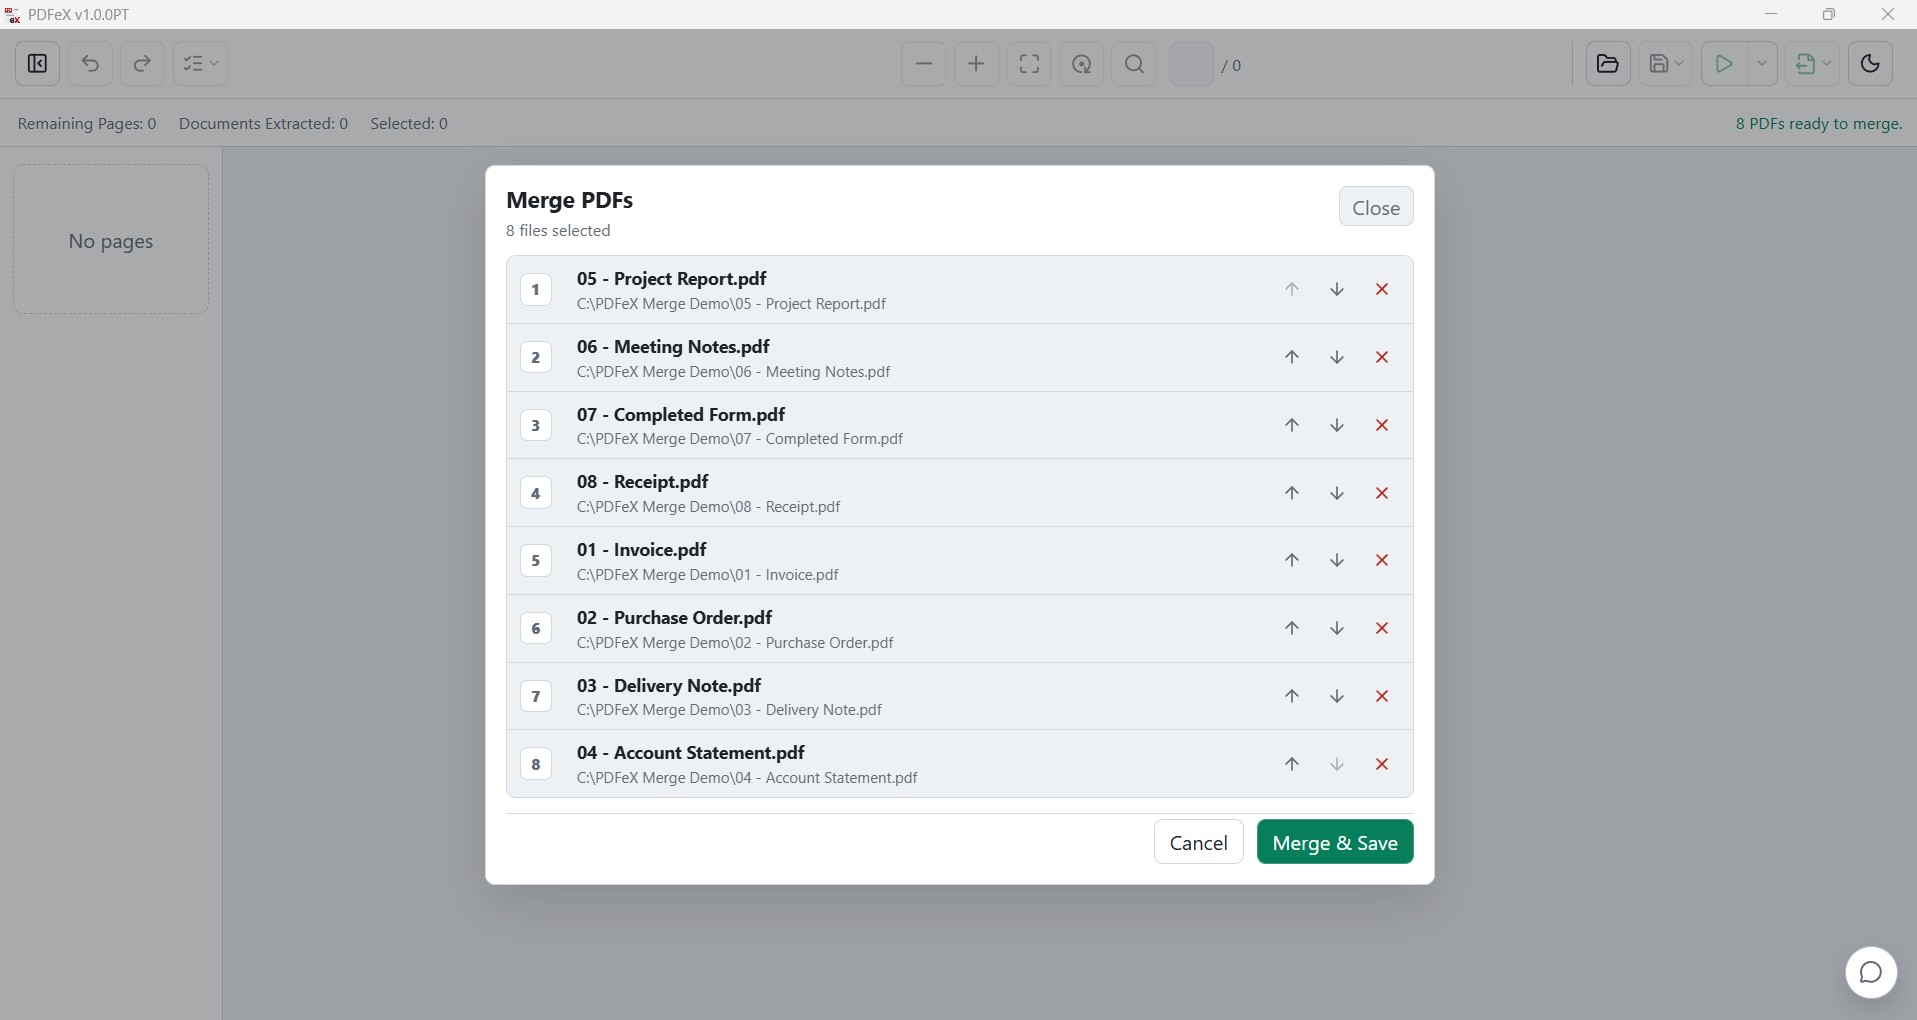Image resolution: width=1917 pixels, height=1020 pixels.
Task: Click the zoom out minus icon
Action: click(x=924, y=65)
